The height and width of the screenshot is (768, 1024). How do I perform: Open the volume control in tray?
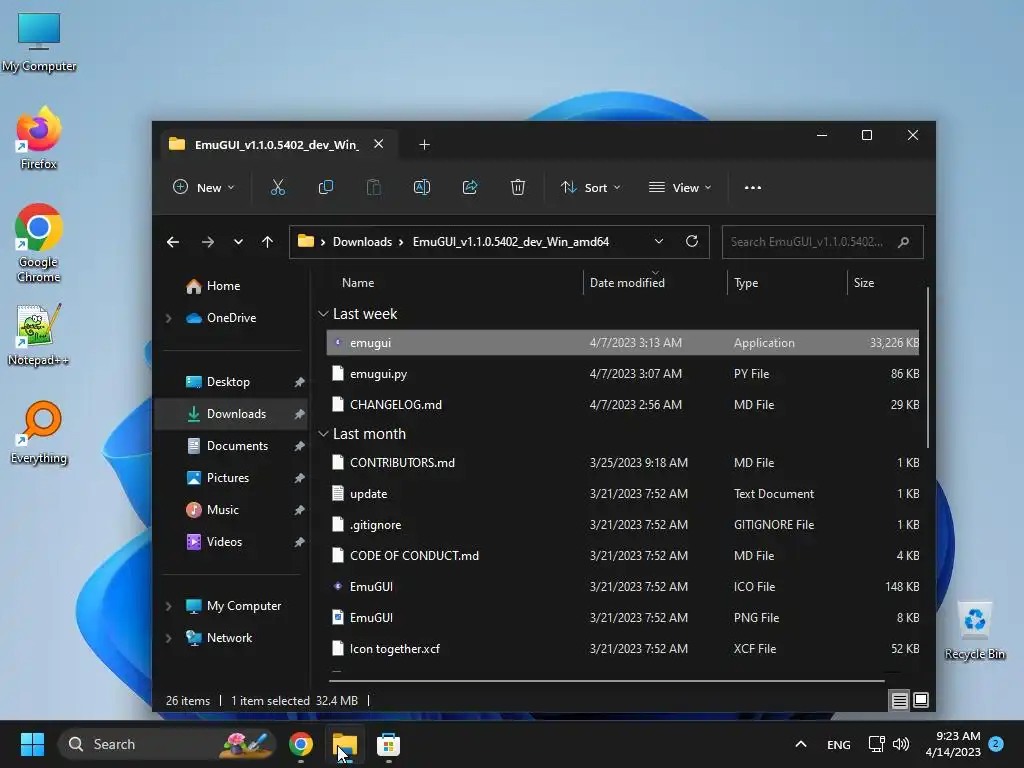point(901,744)
